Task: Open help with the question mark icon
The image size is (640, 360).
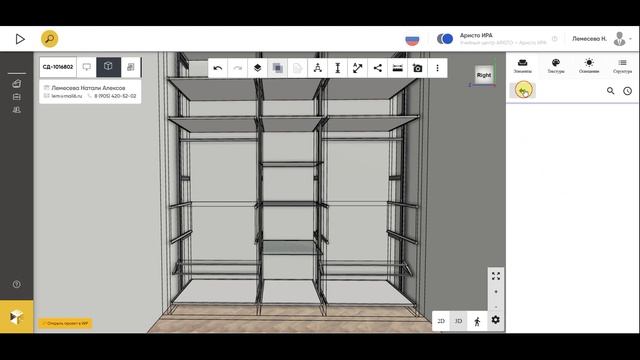Action: tap(16, 284)
